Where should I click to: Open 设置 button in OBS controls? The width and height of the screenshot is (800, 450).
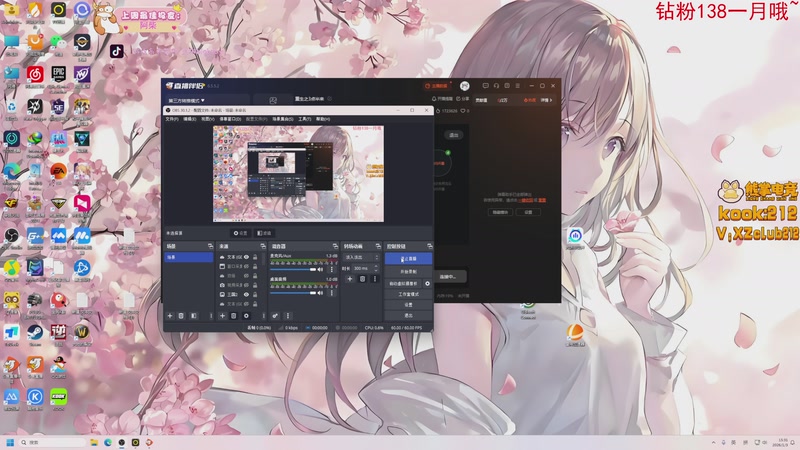point(408,305)
